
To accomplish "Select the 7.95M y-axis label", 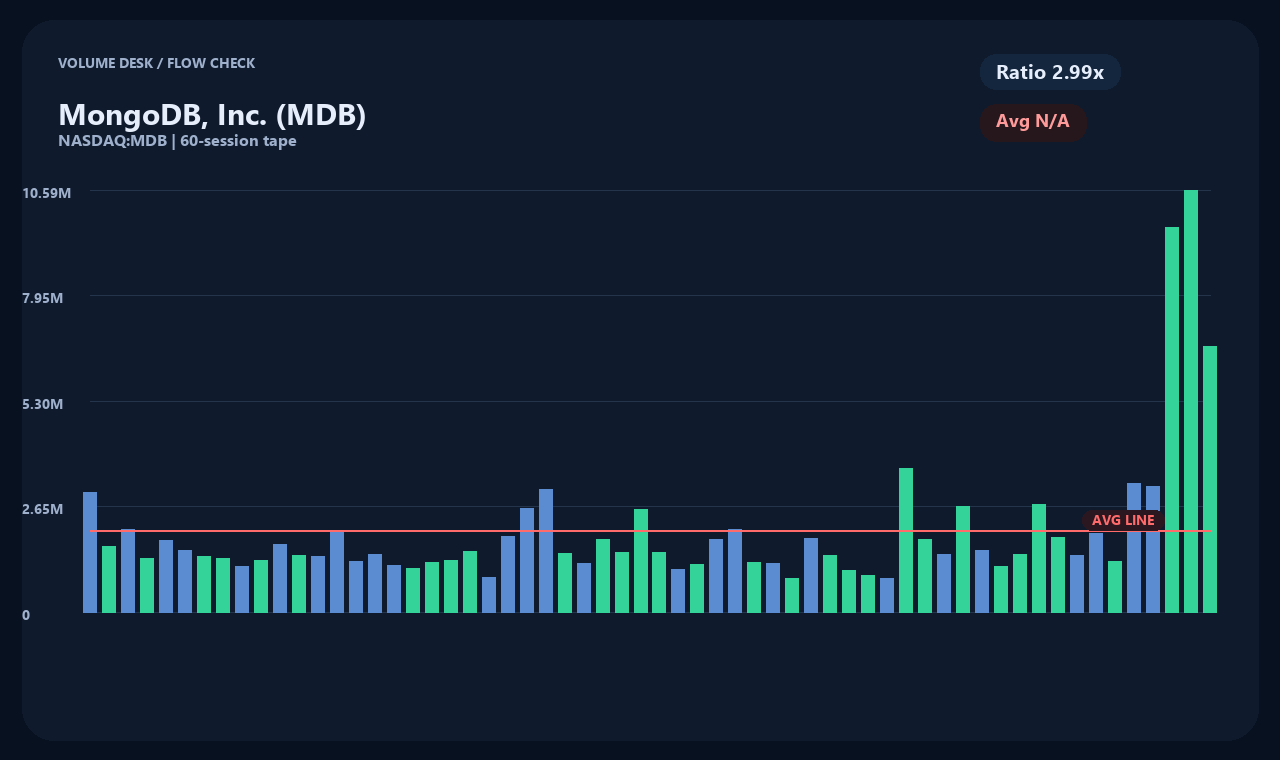I will tap(43, 298).
